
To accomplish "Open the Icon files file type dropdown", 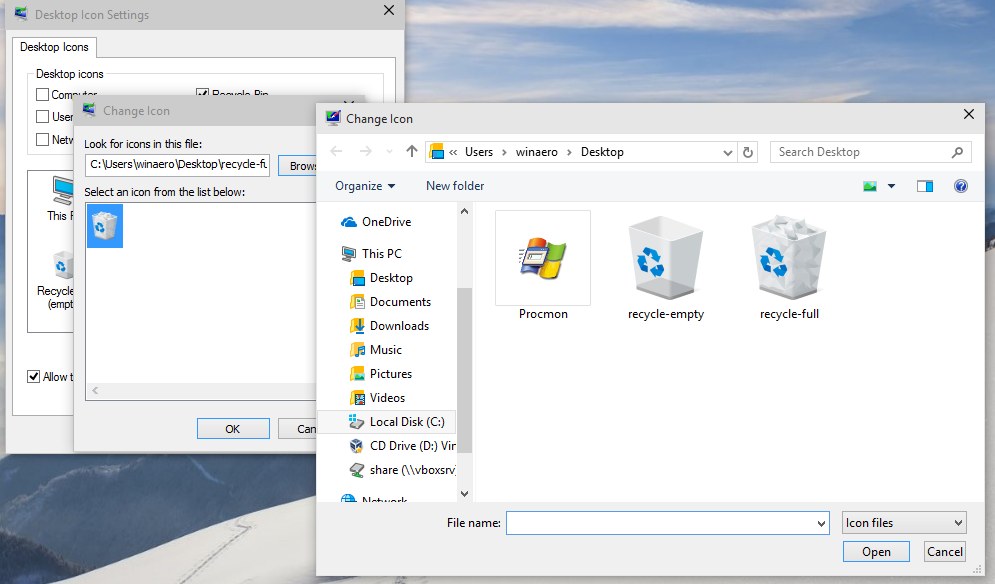I will point(903,522).
